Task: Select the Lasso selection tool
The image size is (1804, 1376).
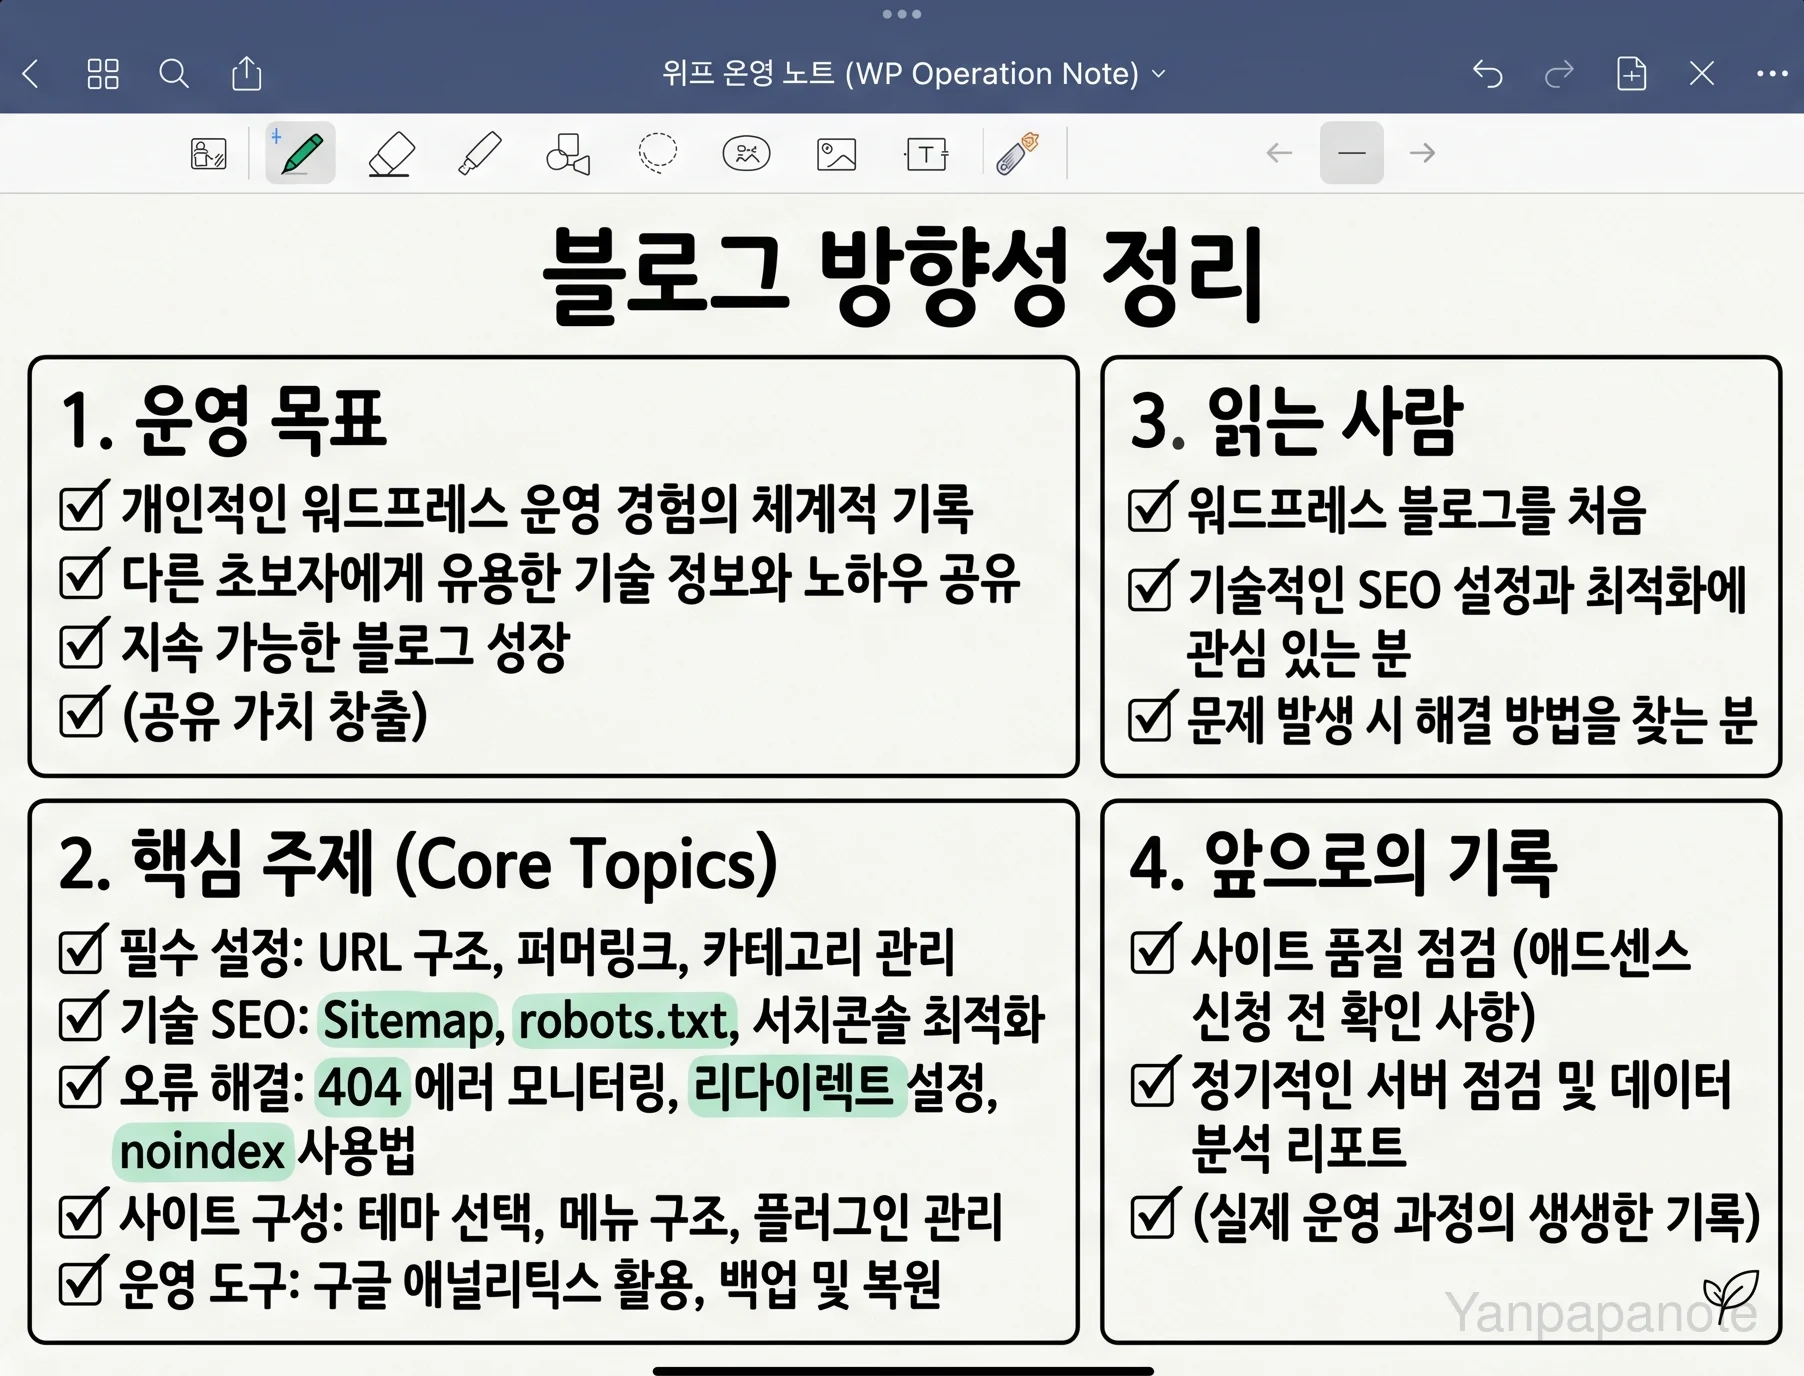Action: (x=657, y=153)
